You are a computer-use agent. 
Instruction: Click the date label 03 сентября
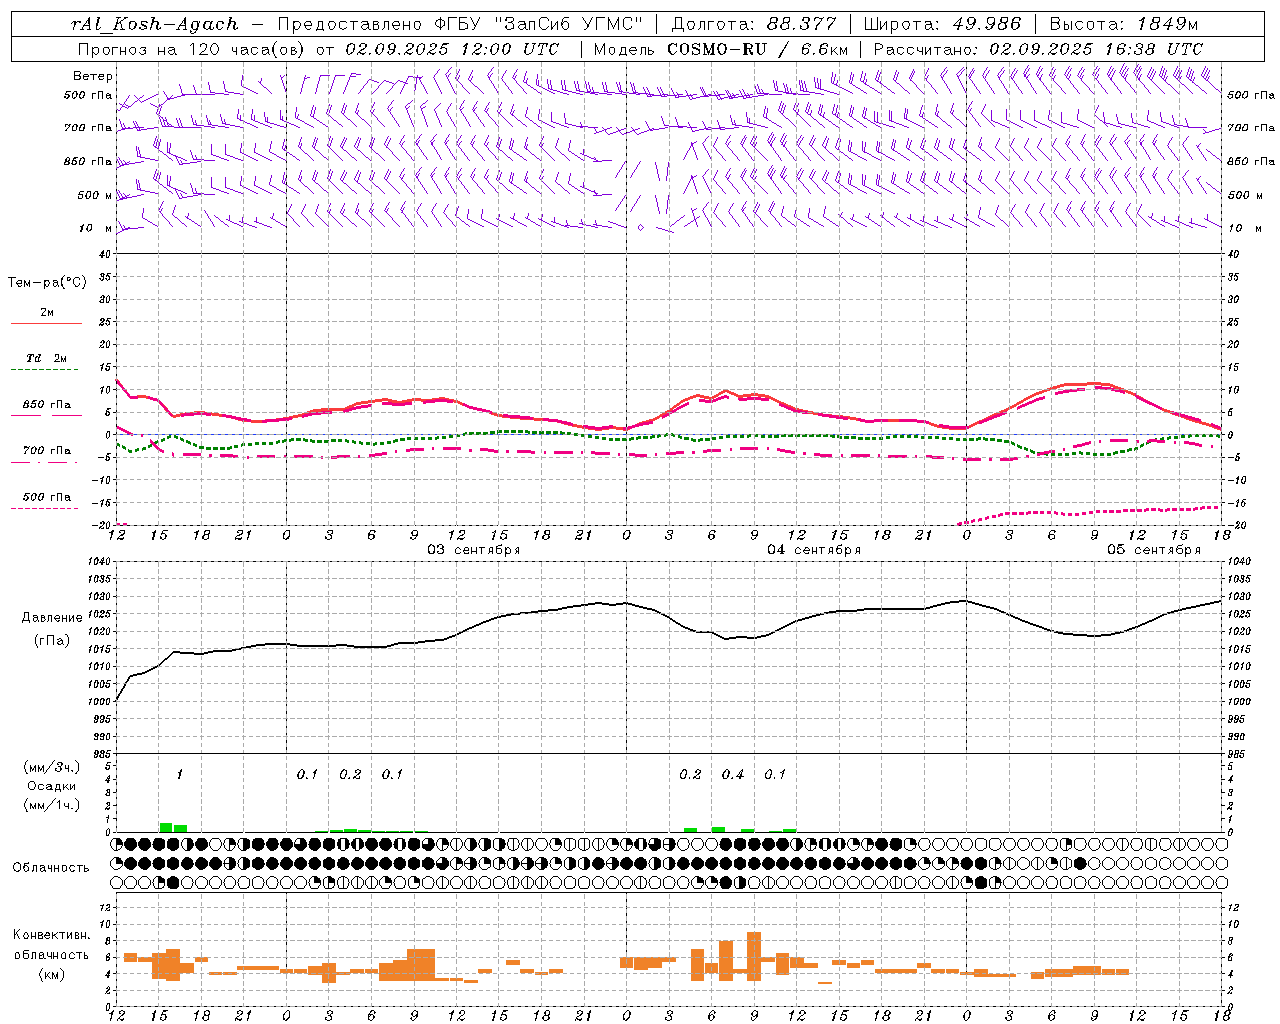474,550
